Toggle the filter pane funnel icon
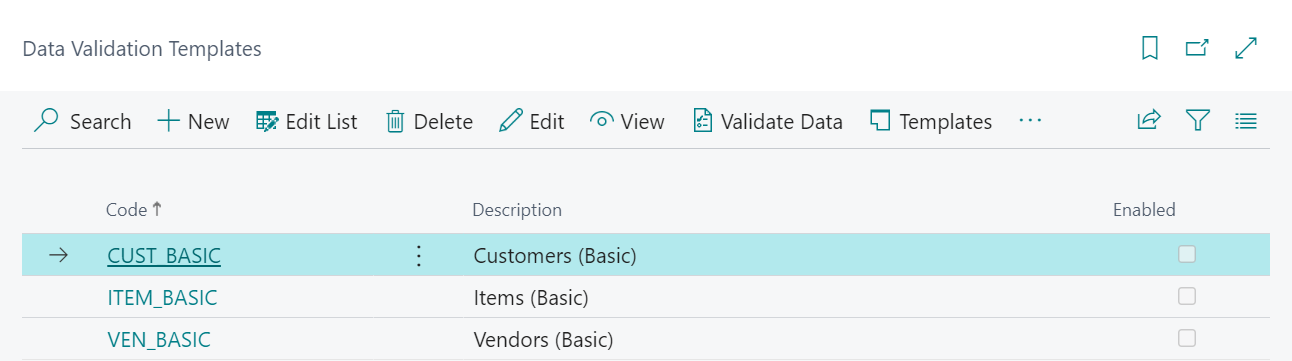The height and width of the screenshot is (361, 1292). coord(1198,121)
